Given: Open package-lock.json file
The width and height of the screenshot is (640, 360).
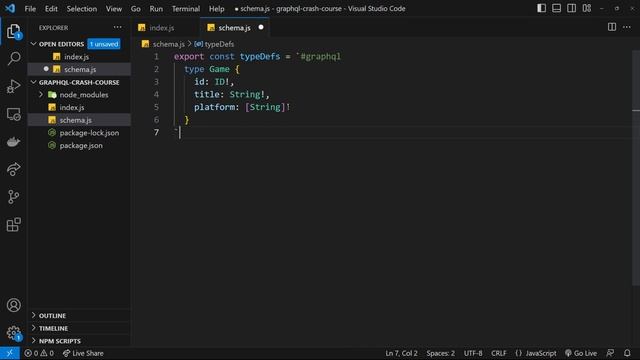Looking at the screenshot, I should (x=79, y=133).
